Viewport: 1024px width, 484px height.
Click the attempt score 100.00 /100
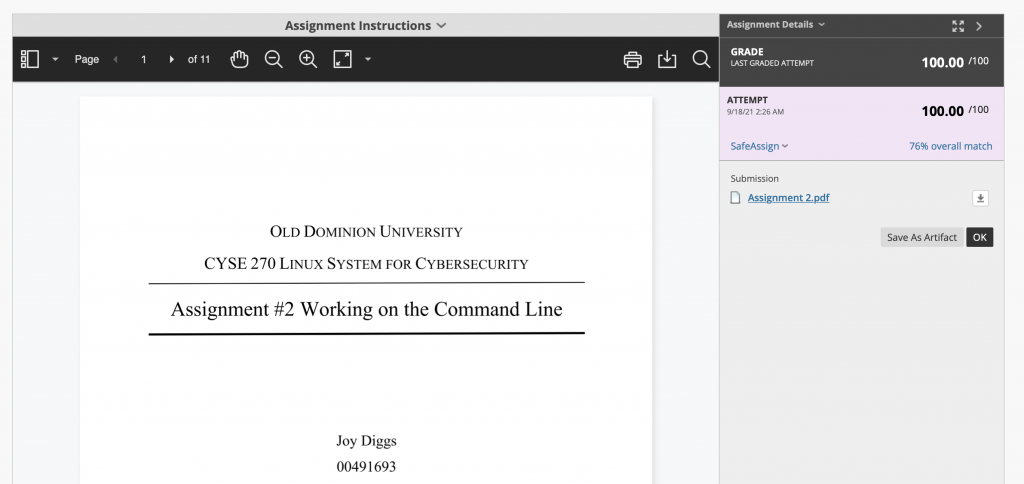click(x=955, y=111)
